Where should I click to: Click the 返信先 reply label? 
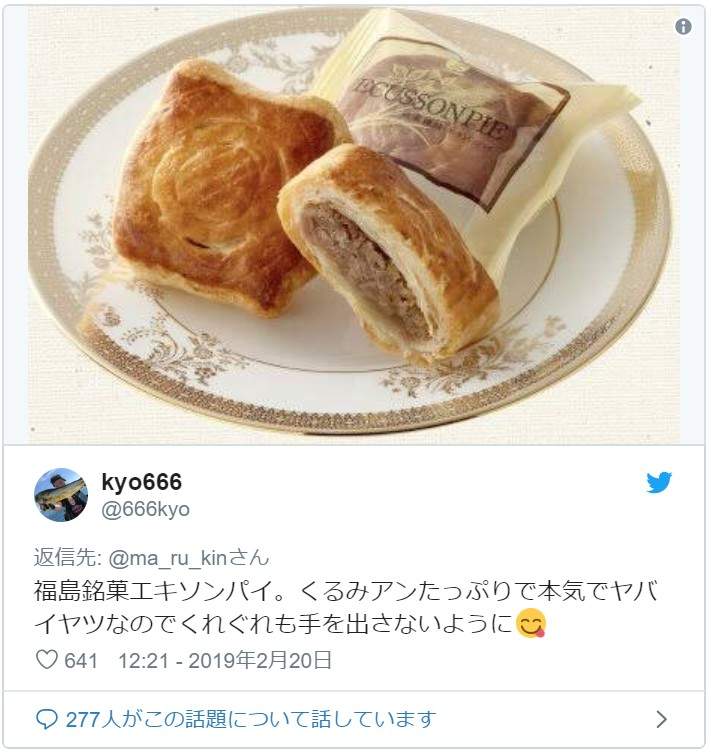click(x=66, y=558)
